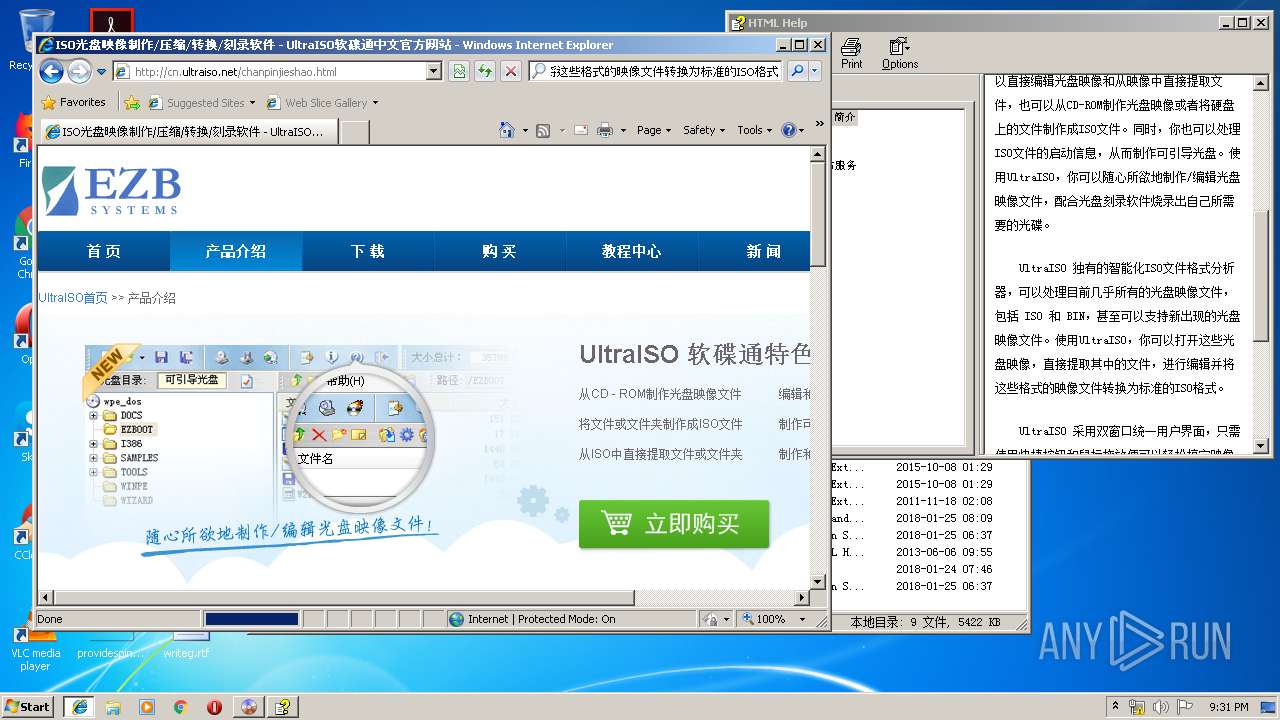Open the Compatibility View icon beside the address bar
The height and width of the screenshot is (720, 1280).
point(459,71)
